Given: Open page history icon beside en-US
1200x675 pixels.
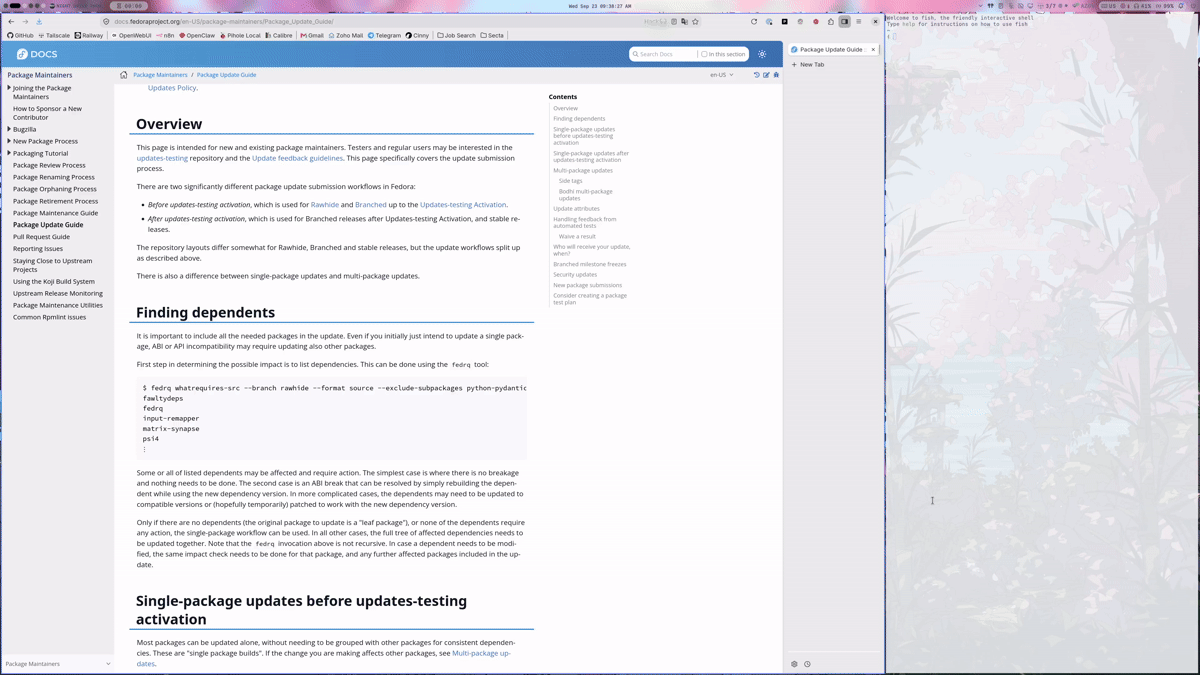Looking at the screenshot, I should click(756, 75).
